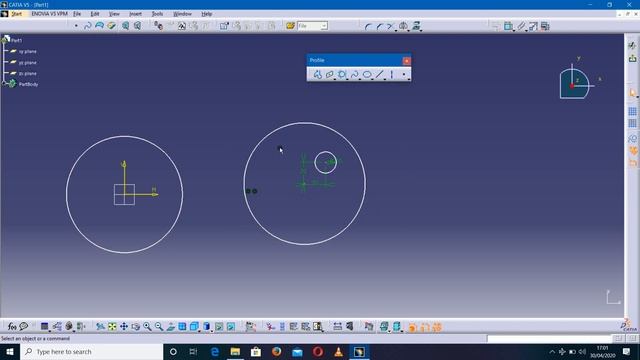
Task: Toggle Snap to Point on right toolbar
Action: 632,123
